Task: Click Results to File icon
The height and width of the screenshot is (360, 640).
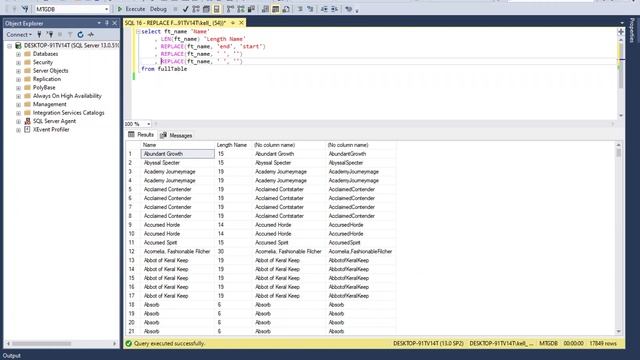Action: pyautogui.click(x=286, y=9)
